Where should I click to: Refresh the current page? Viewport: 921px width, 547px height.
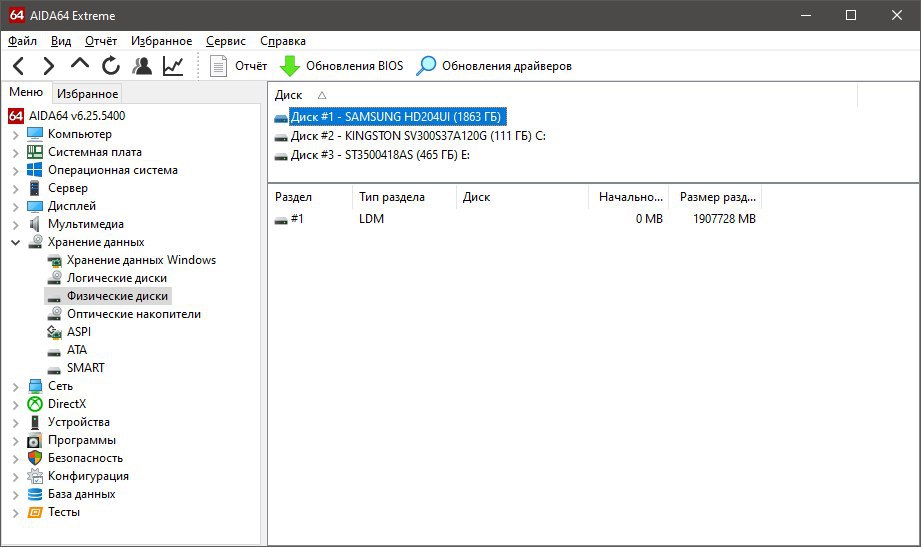tap(110, 66)
